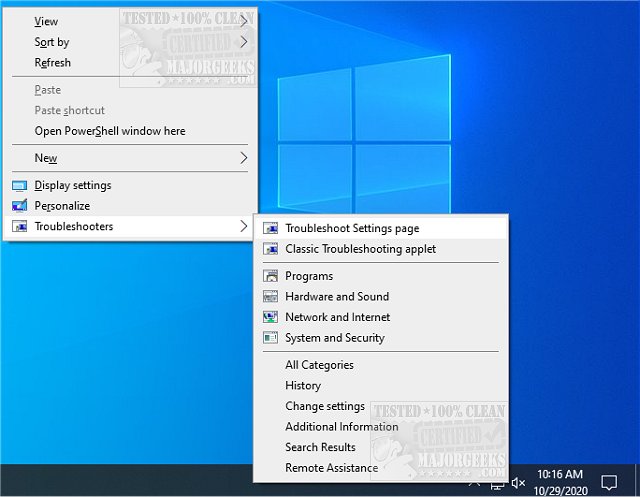Select Refresh from the context menu
The height and width of the screenshot is (497, 640).
pyautogui.click(x=53, y=63)
